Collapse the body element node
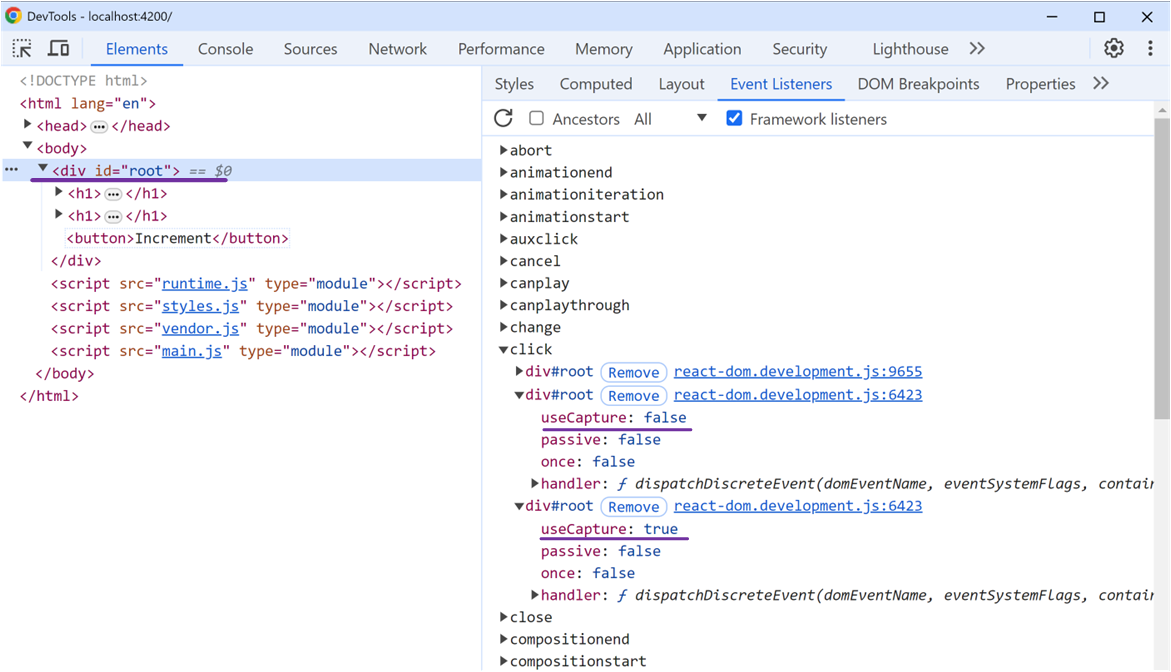Screen dimensions: 1171x672 28,146
